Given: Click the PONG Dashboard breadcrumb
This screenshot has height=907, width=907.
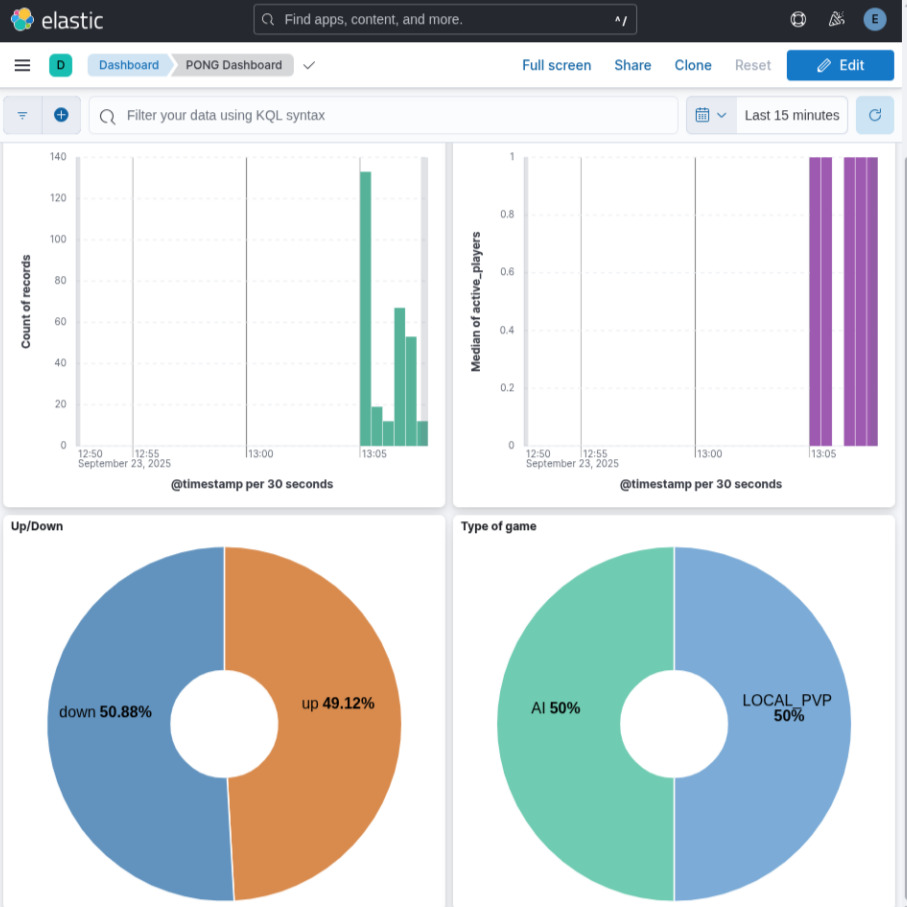Looking at the screenshot, I should click(x=234, y=65).
